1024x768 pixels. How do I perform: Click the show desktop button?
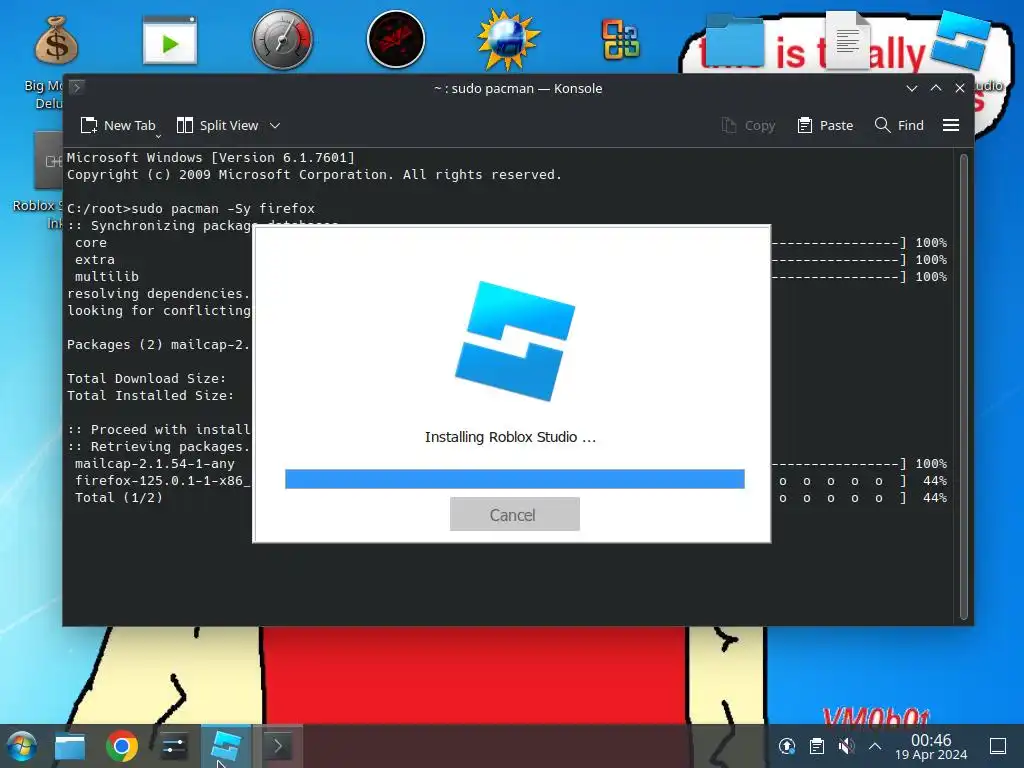[x=998, y=746]
